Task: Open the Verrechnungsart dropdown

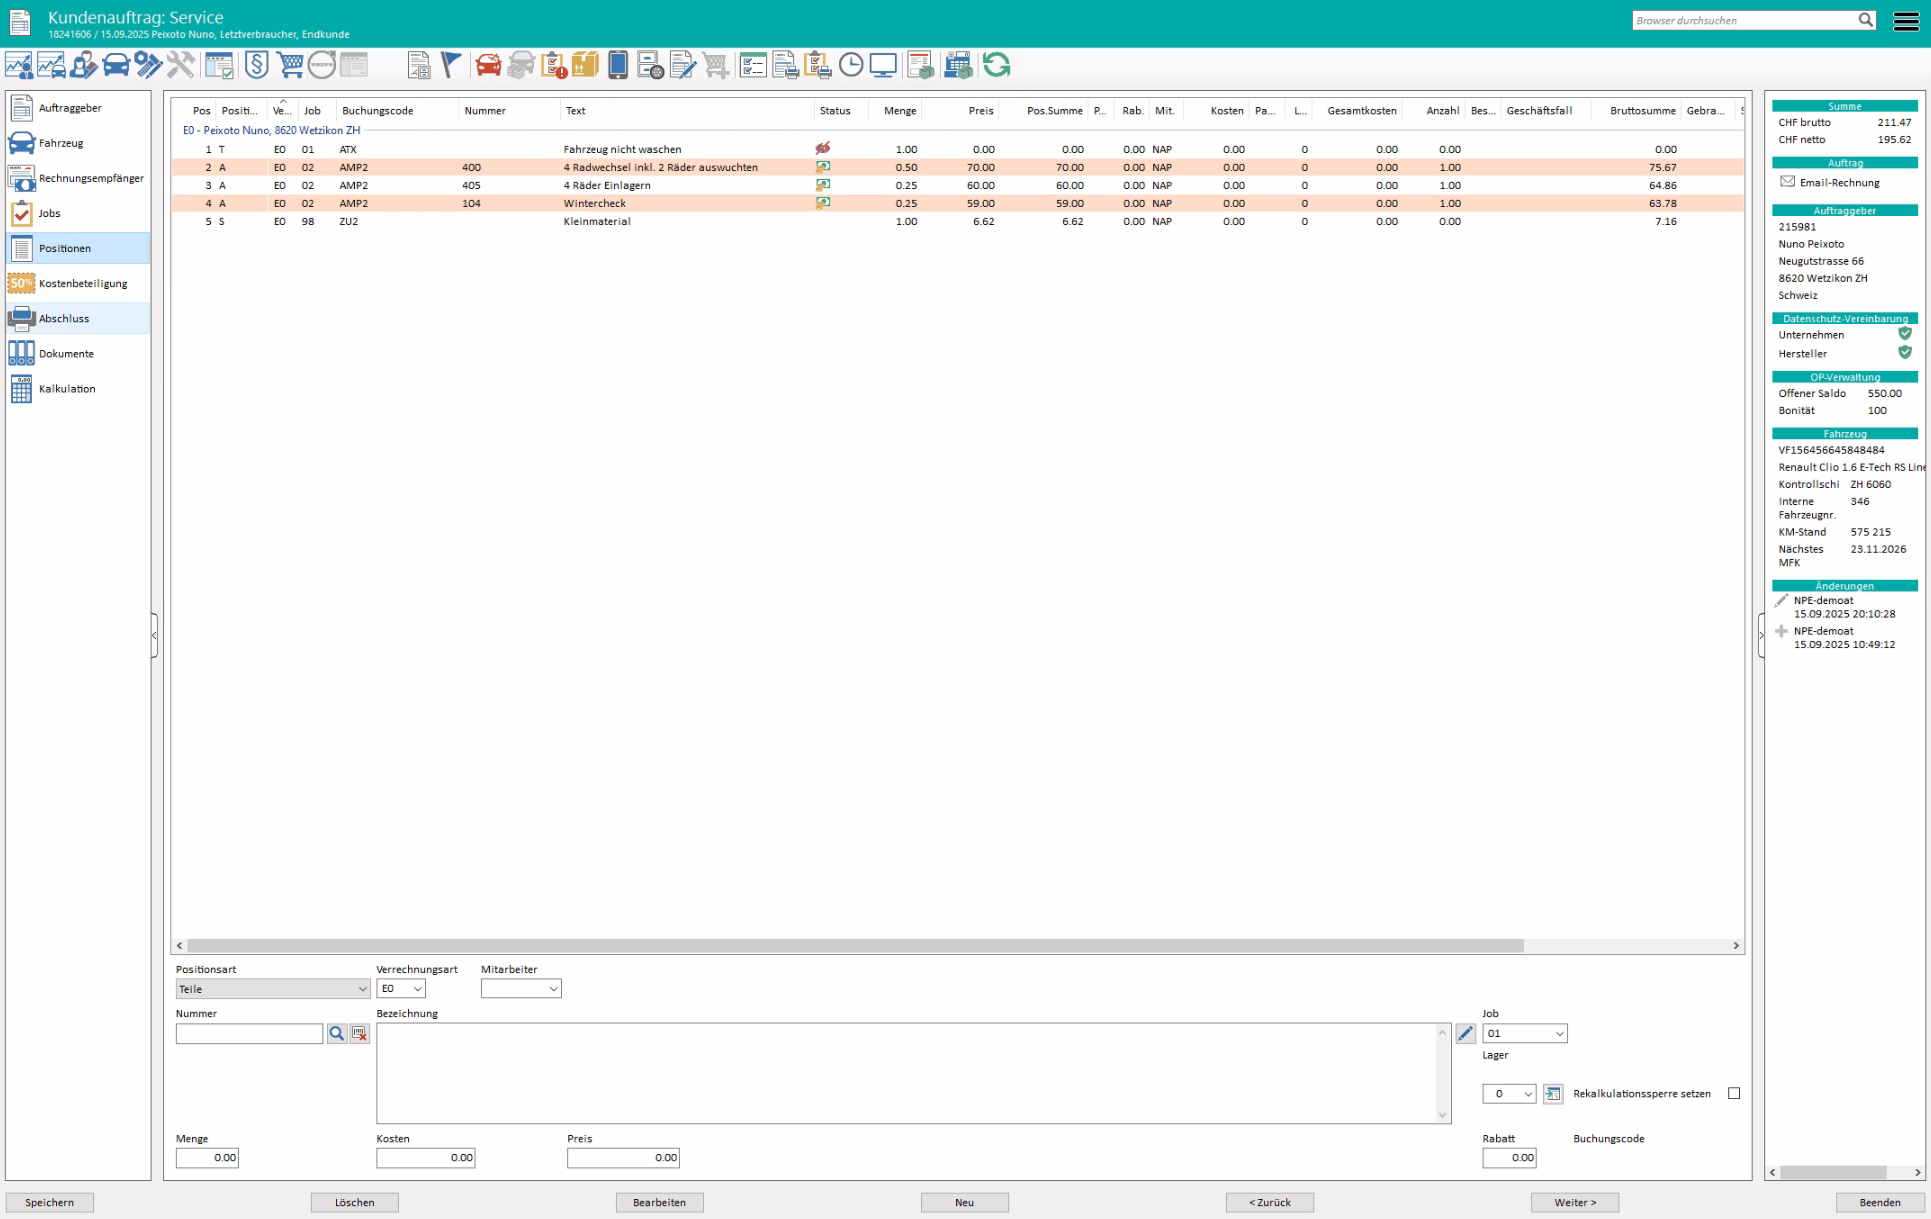Action: click(401, 989)
